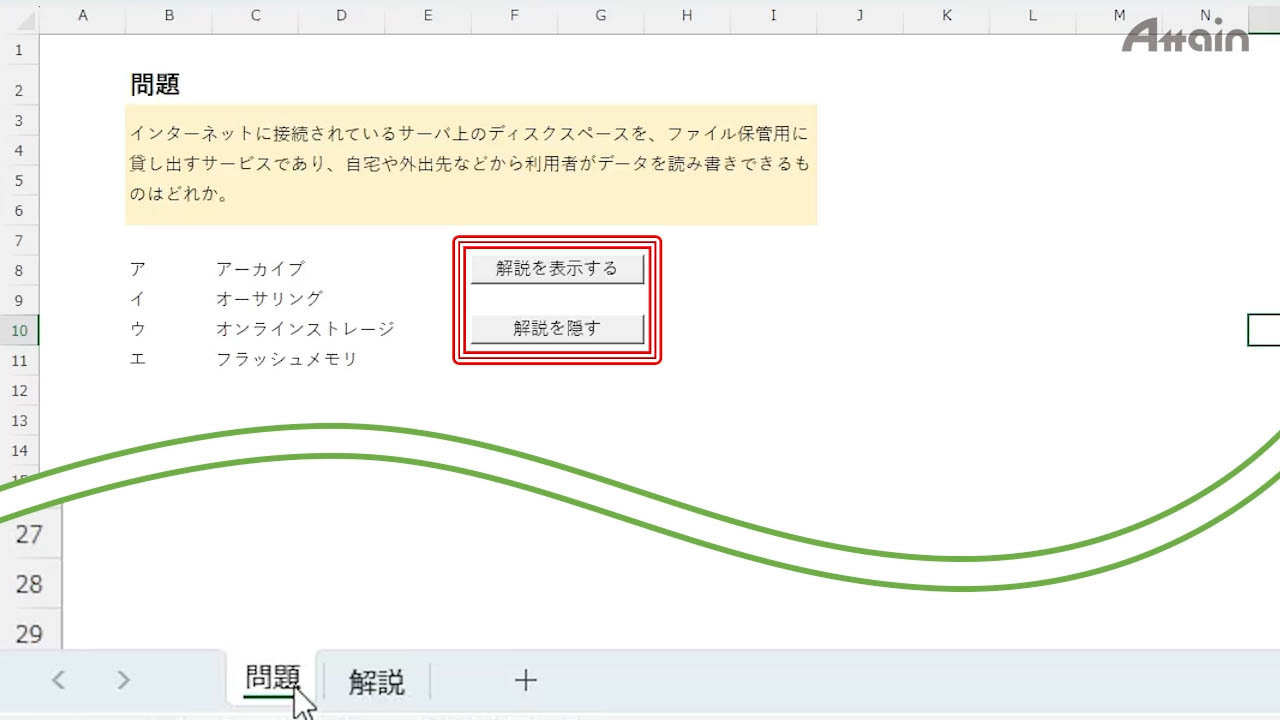Viewport: 1280px width, 720px height.
Task: Click the Attain logo watermark
Action: [1185, 36]
